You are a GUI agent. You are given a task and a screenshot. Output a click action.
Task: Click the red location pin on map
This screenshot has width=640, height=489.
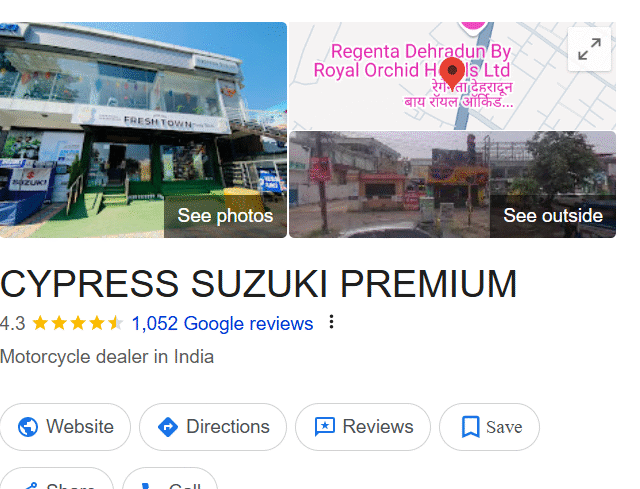pyautogui.click(x=452, y=73)
